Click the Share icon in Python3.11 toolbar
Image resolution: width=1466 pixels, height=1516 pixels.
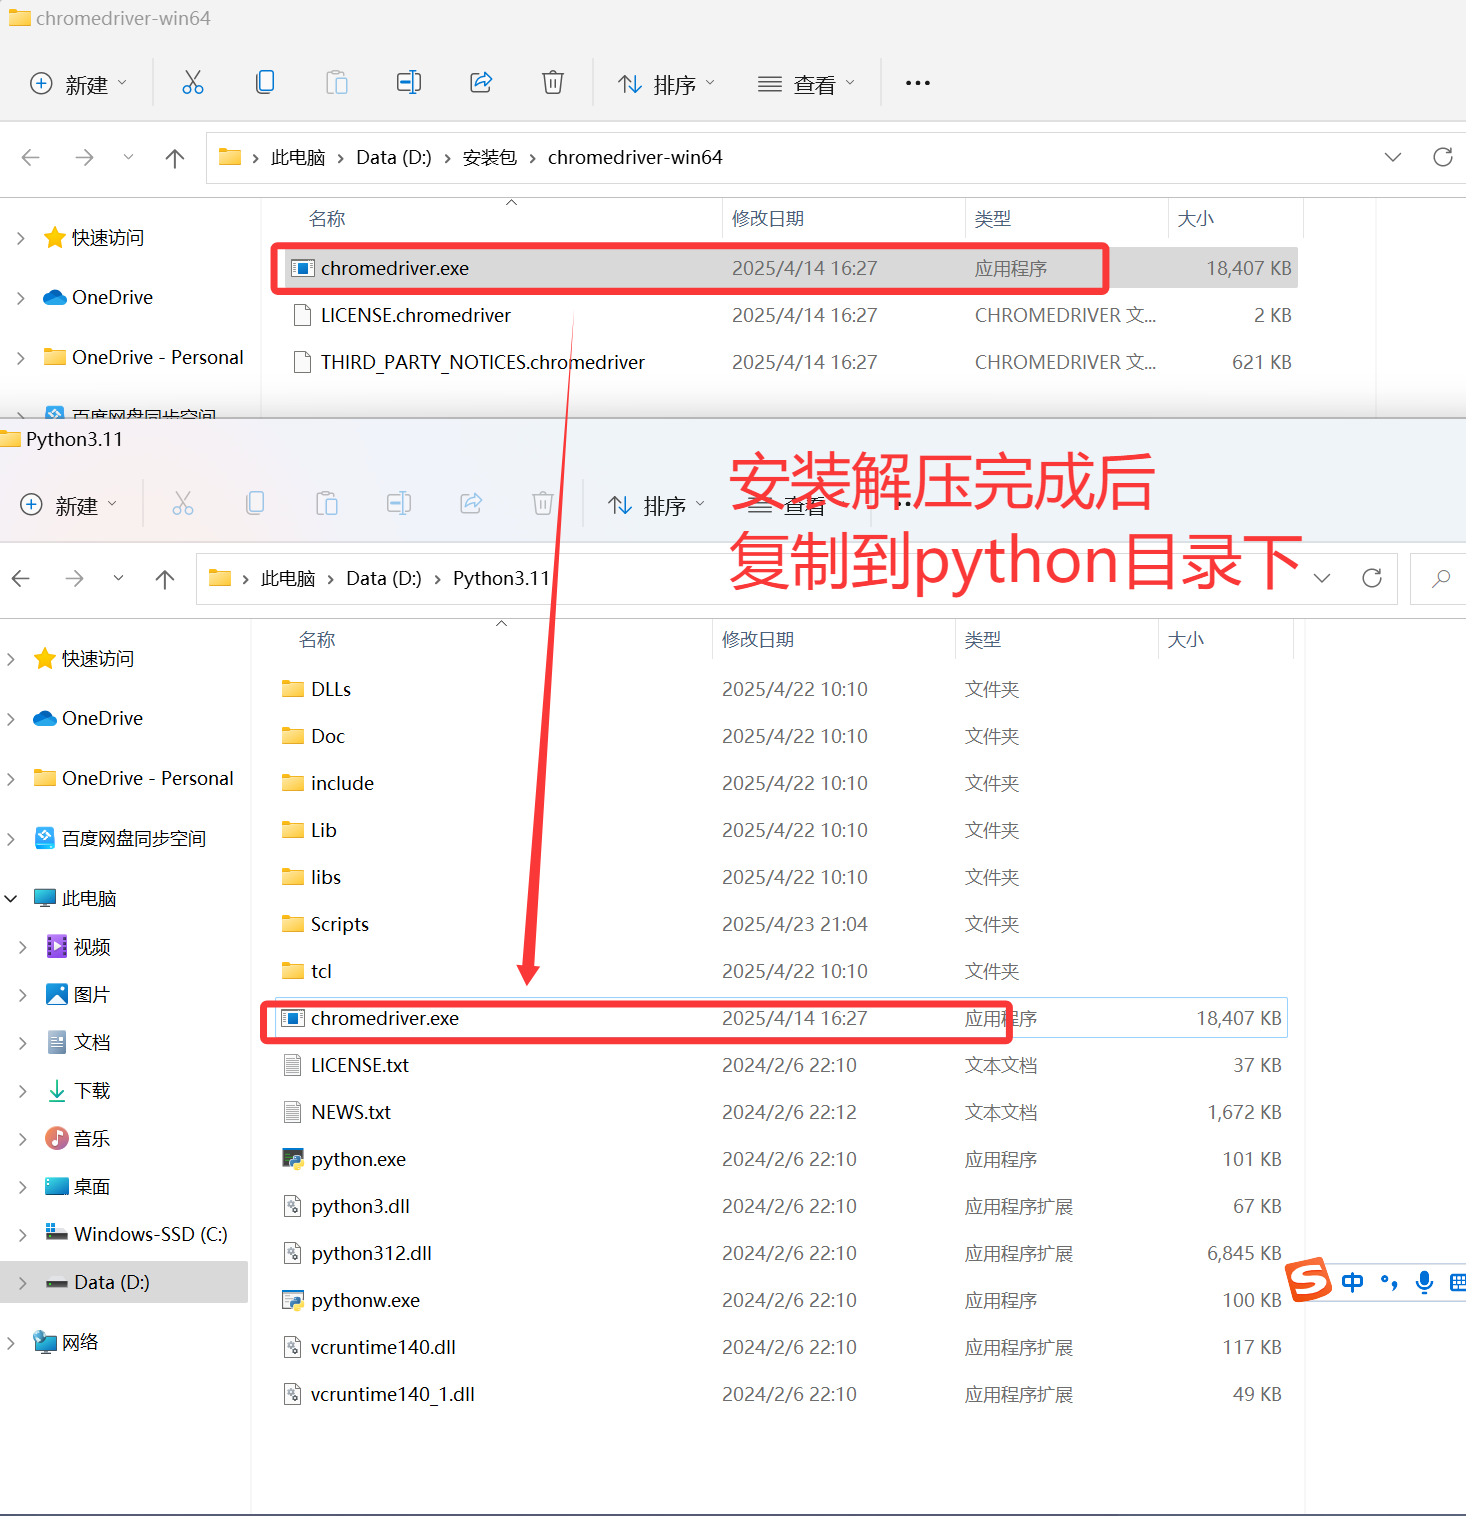coord(471,503)
